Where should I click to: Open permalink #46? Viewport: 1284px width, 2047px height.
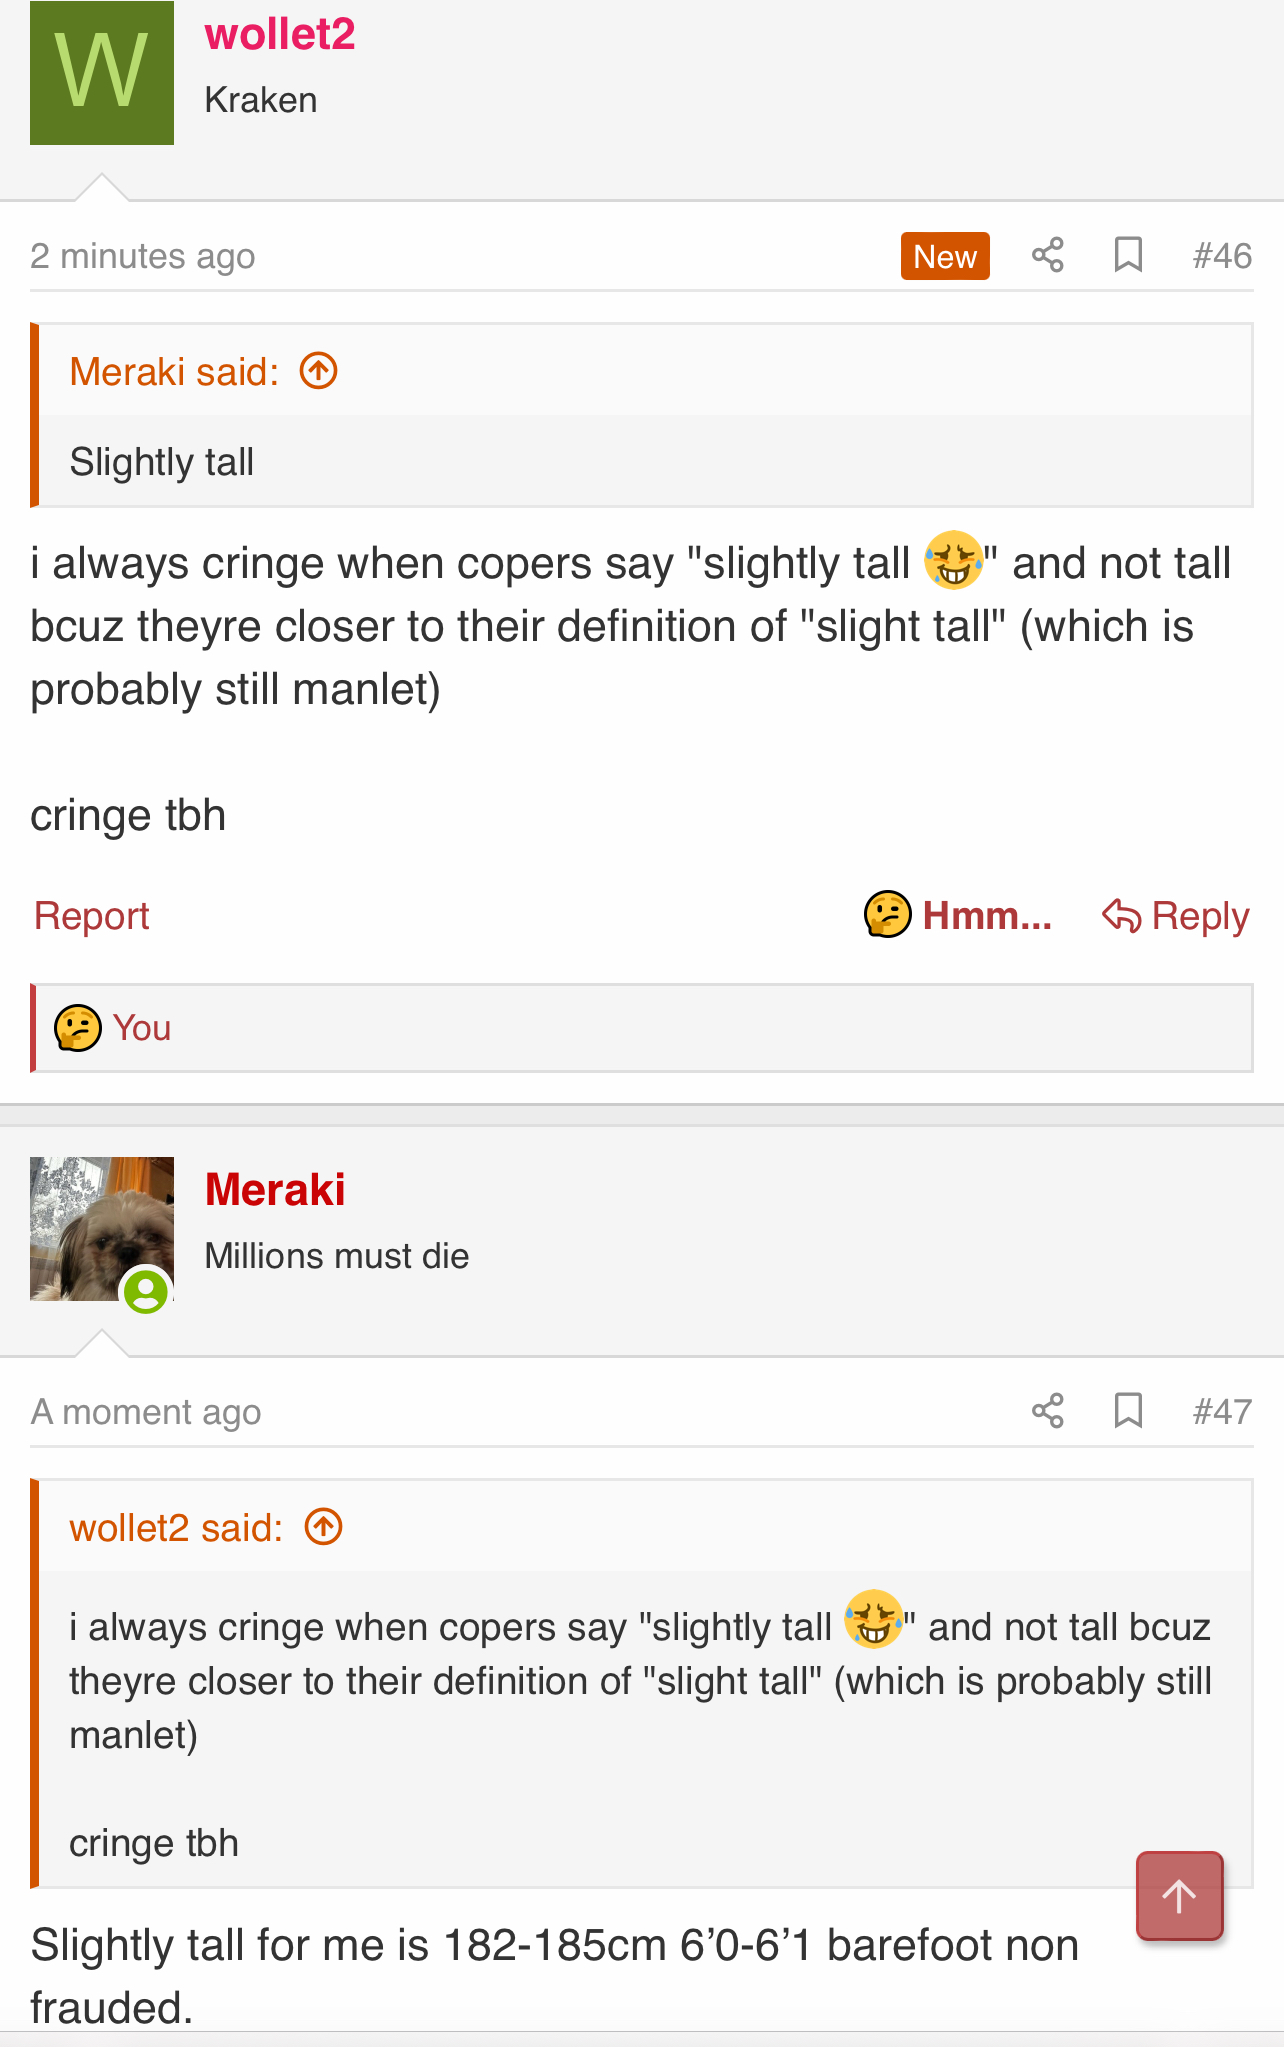(1222, 256)
